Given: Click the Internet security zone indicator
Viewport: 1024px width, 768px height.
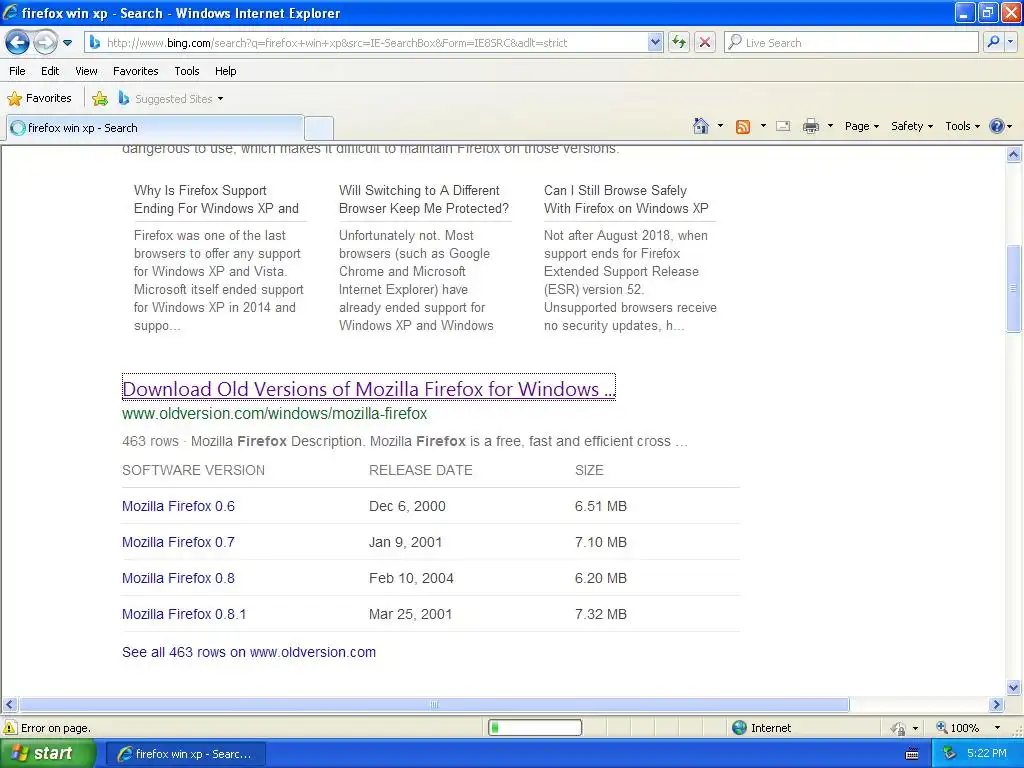Looking at the screenshot, I should 761,728.
